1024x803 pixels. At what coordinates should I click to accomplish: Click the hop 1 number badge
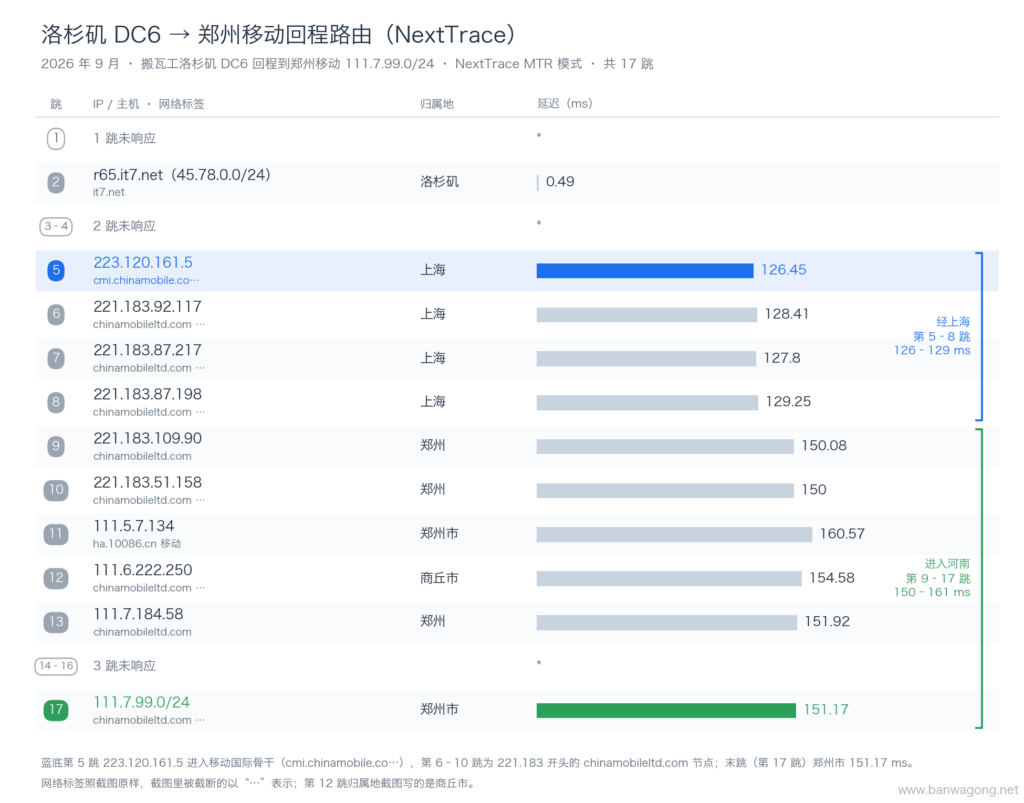click(56, 138)
